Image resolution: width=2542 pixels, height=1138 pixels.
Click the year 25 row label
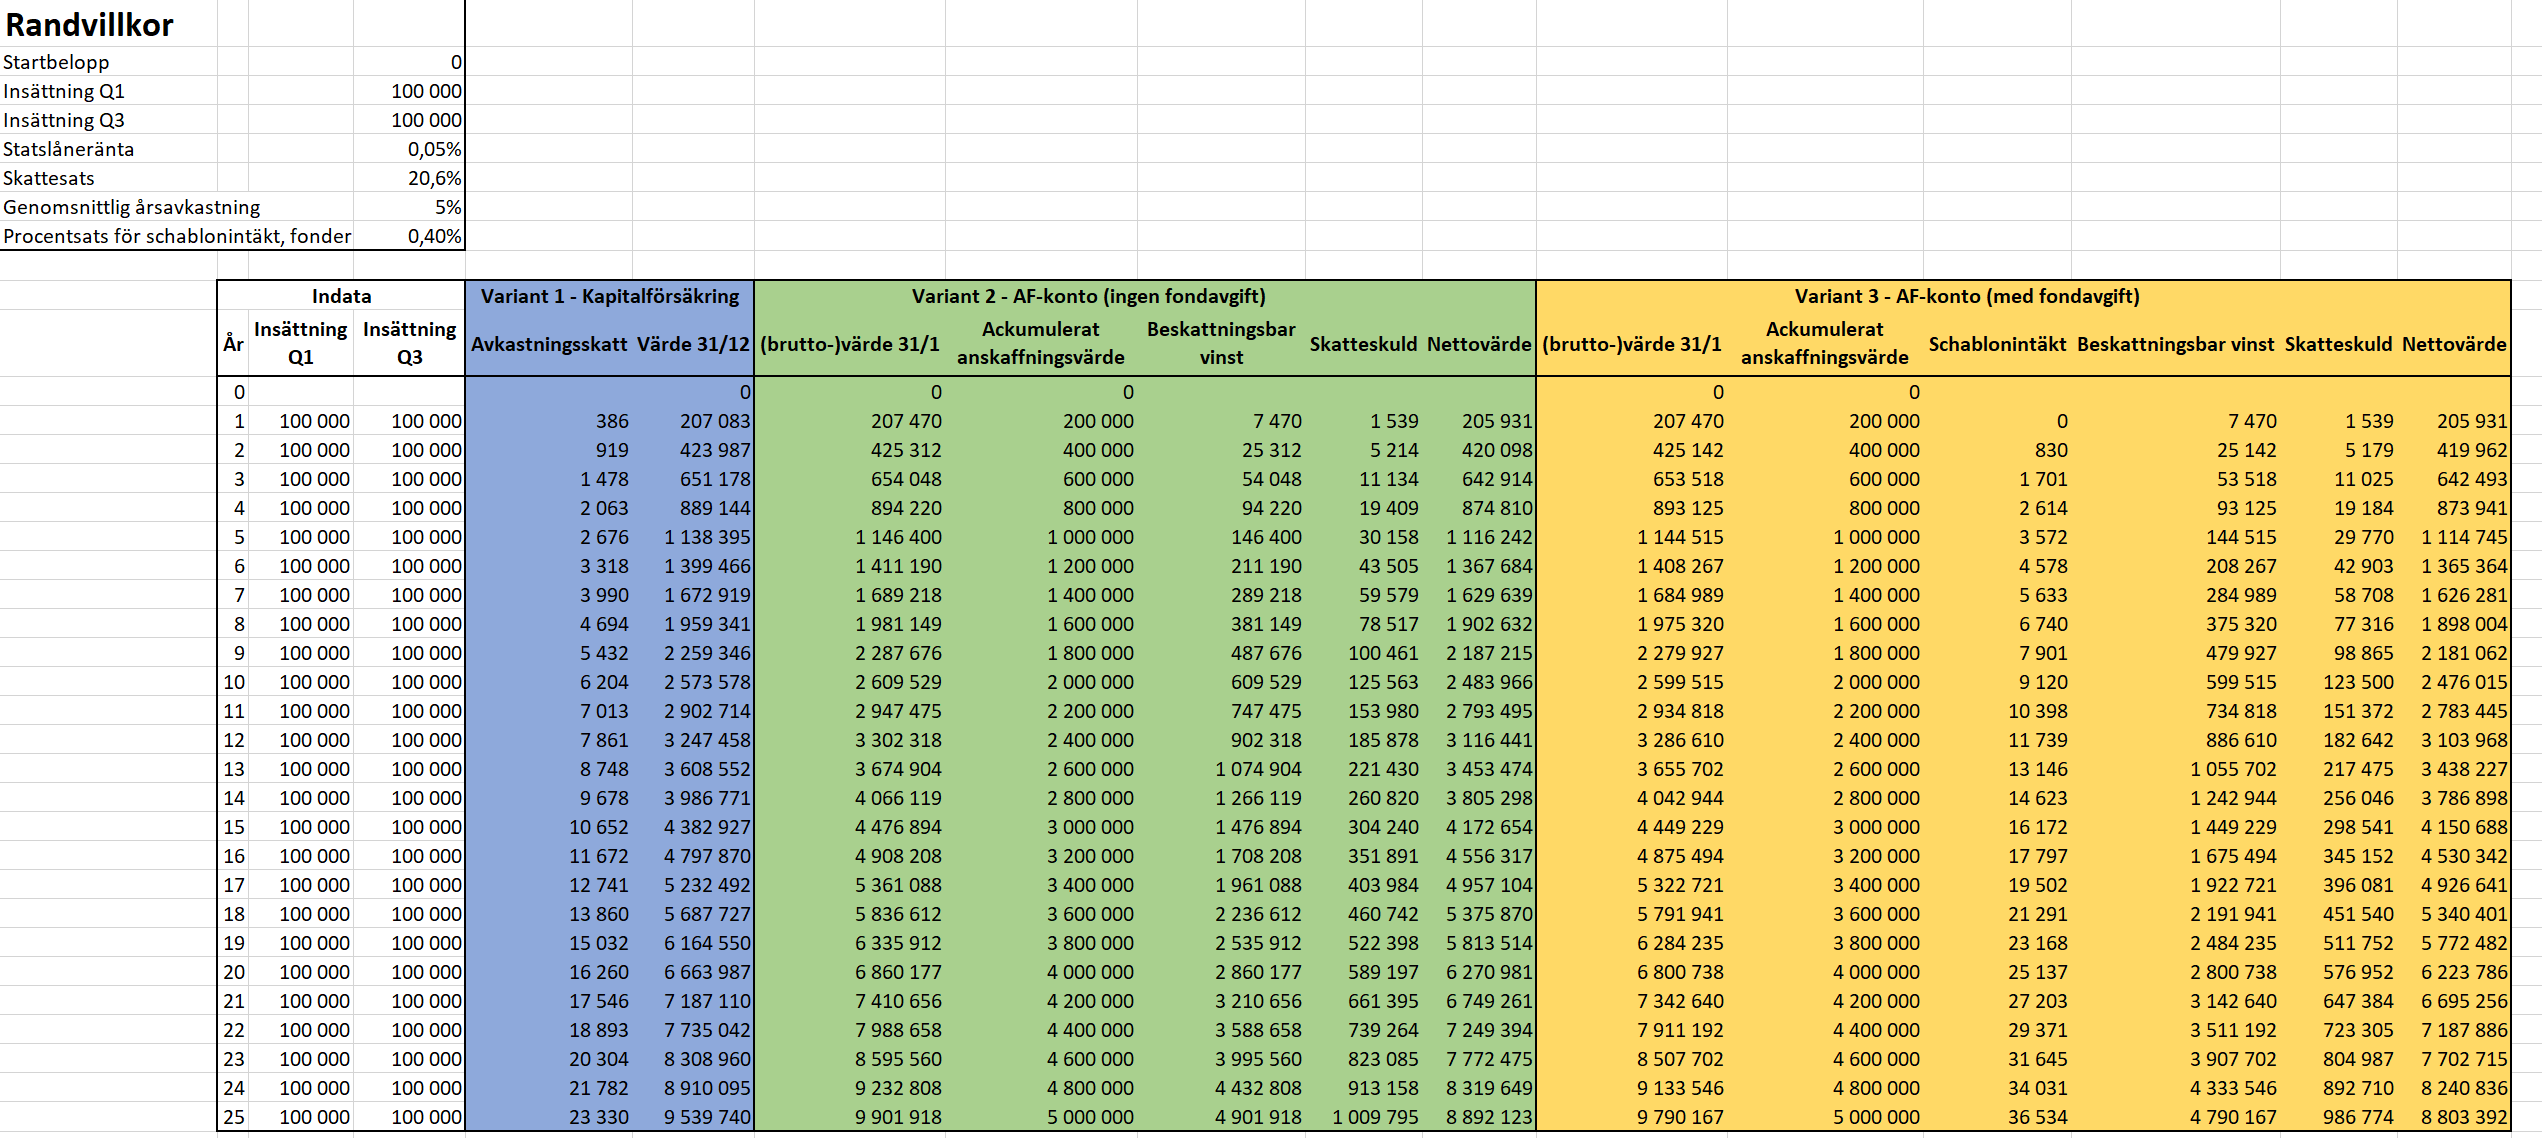pyautogui.click(x=233, y=1117)
